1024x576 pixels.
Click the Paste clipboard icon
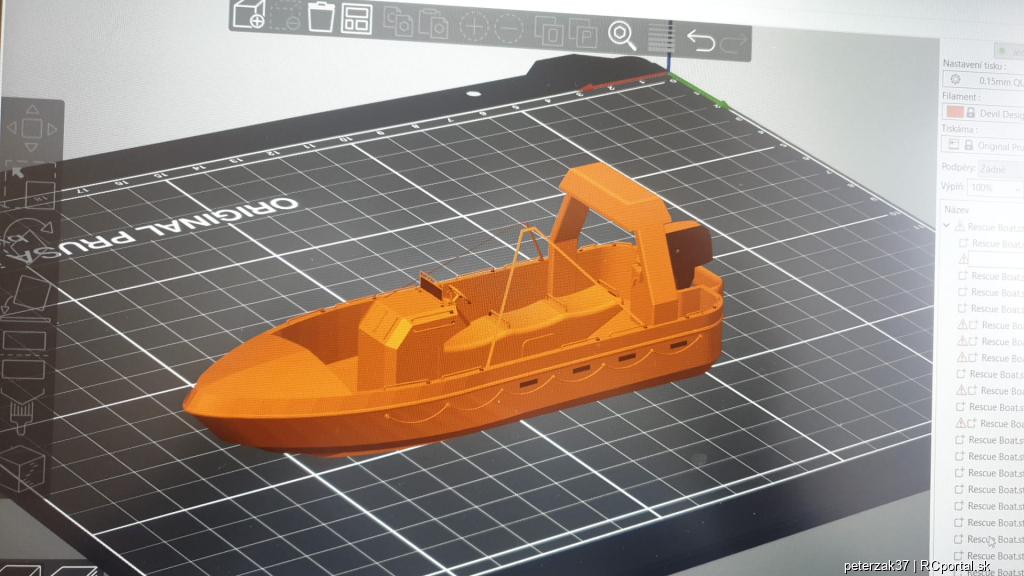pos(433,24)
